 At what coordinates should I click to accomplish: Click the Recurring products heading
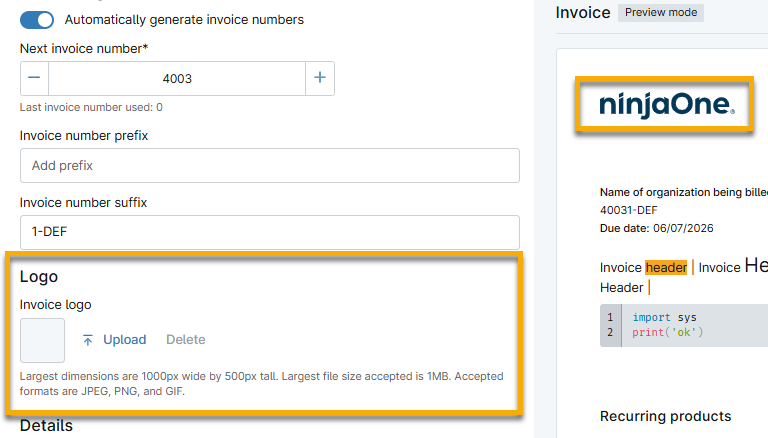(x=665, y=416)
